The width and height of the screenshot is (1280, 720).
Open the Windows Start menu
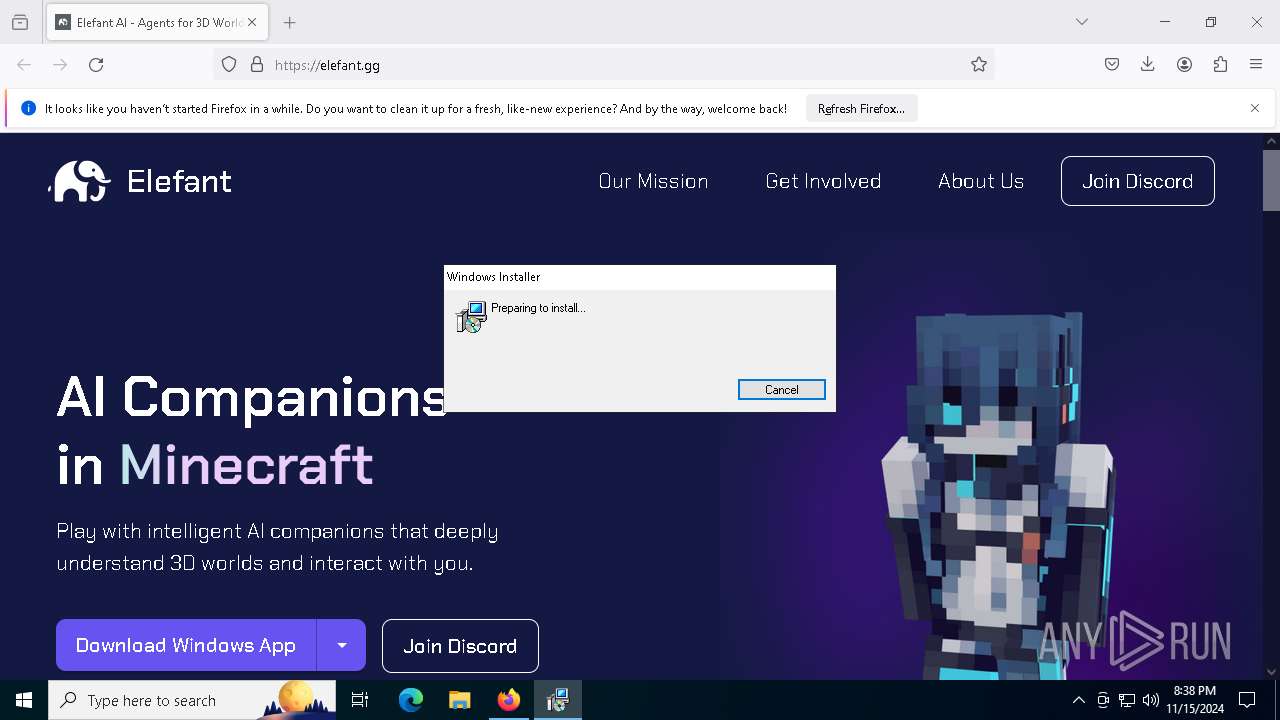24,700
